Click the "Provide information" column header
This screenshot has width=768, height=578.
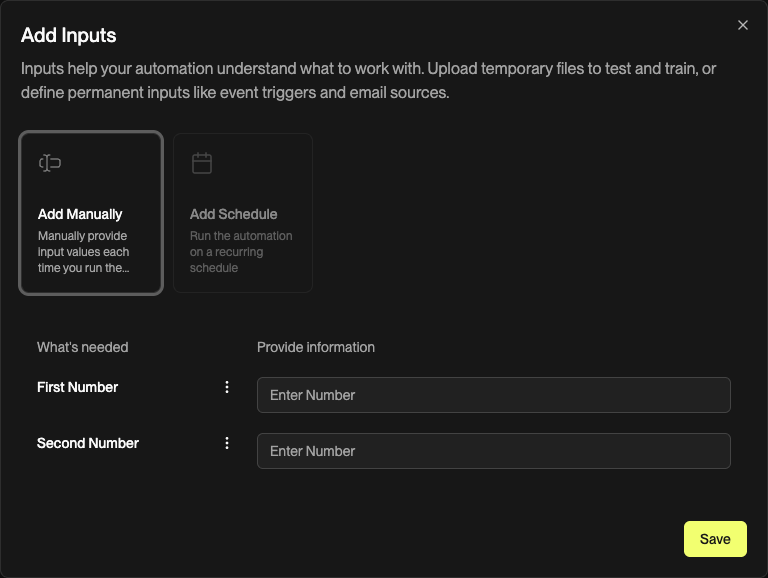(x=316, y=347)
